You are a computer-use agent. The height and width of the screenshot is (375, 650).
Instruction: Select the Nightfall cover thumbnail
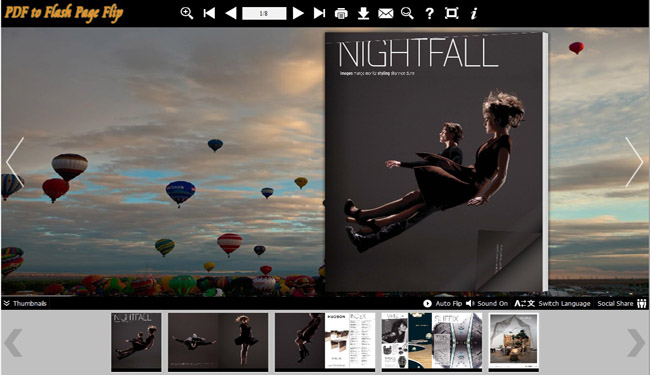[x=136, y=342]
